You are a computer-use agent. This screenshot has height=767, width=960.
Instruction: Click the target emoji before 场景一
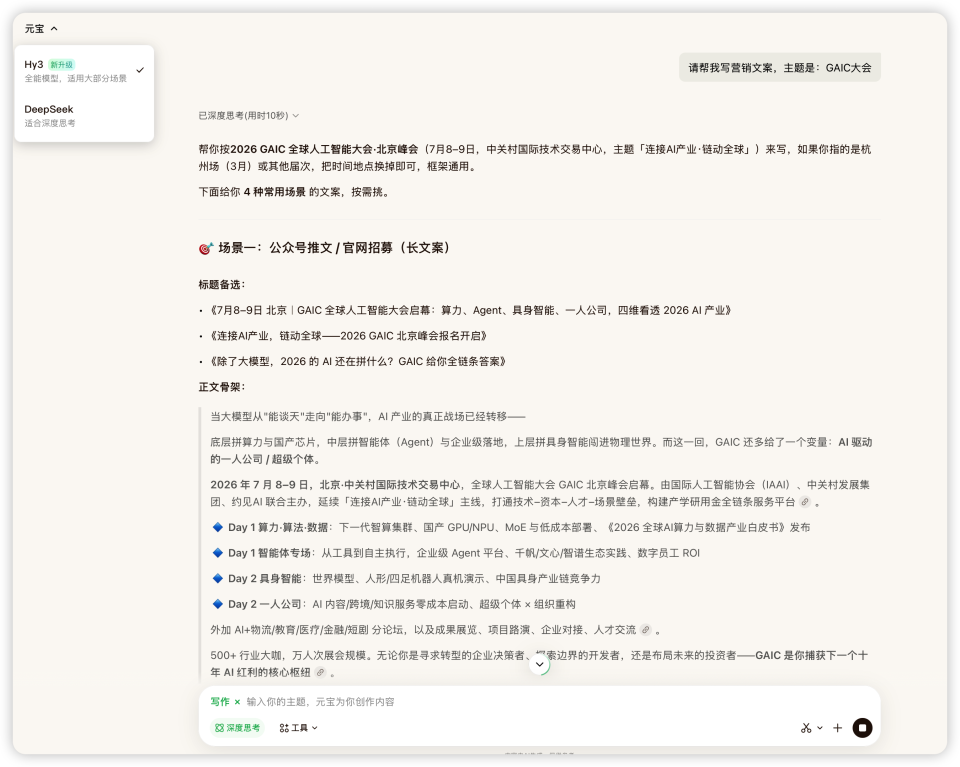pos(206,248)
